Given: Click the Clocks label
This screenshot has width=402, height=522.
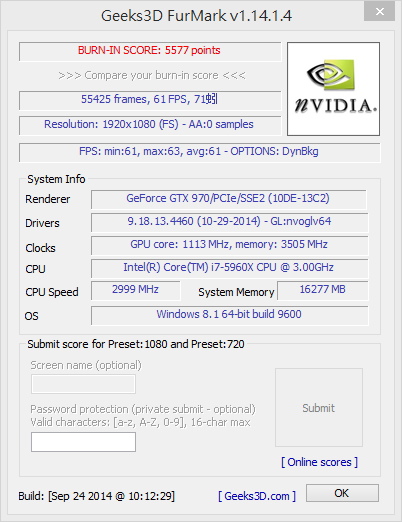Looking at the screenshot, I should 40,248.
